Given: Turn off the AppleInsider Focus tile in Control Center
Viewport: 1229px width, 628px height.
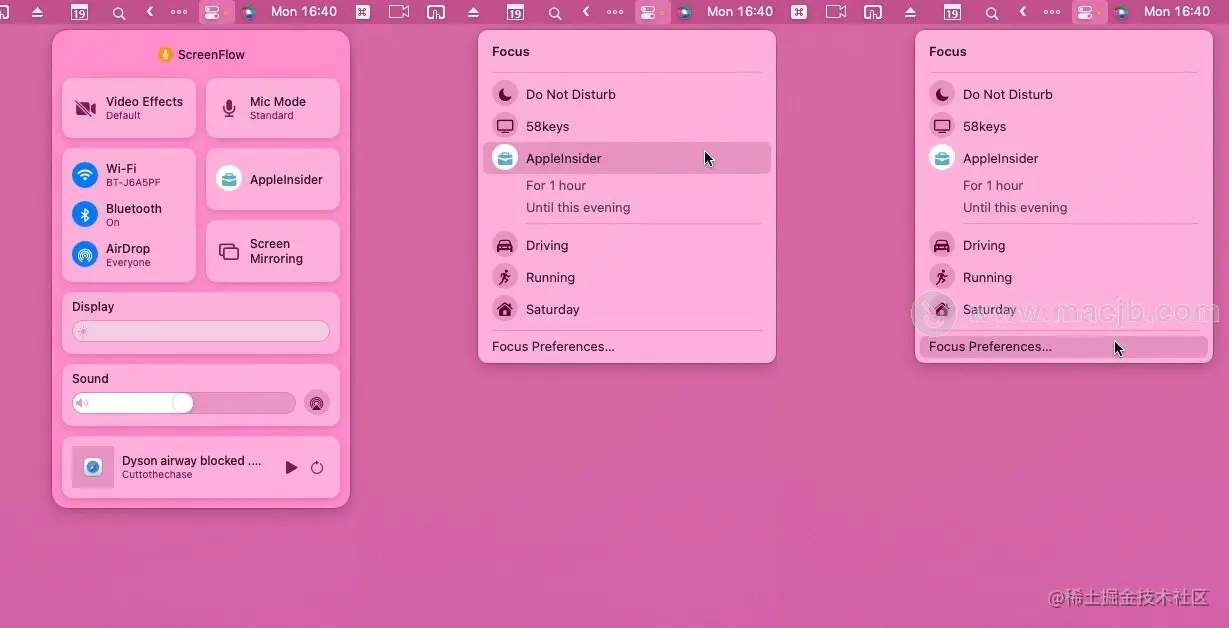Looking at the screenshot, I should pos(273,179).
